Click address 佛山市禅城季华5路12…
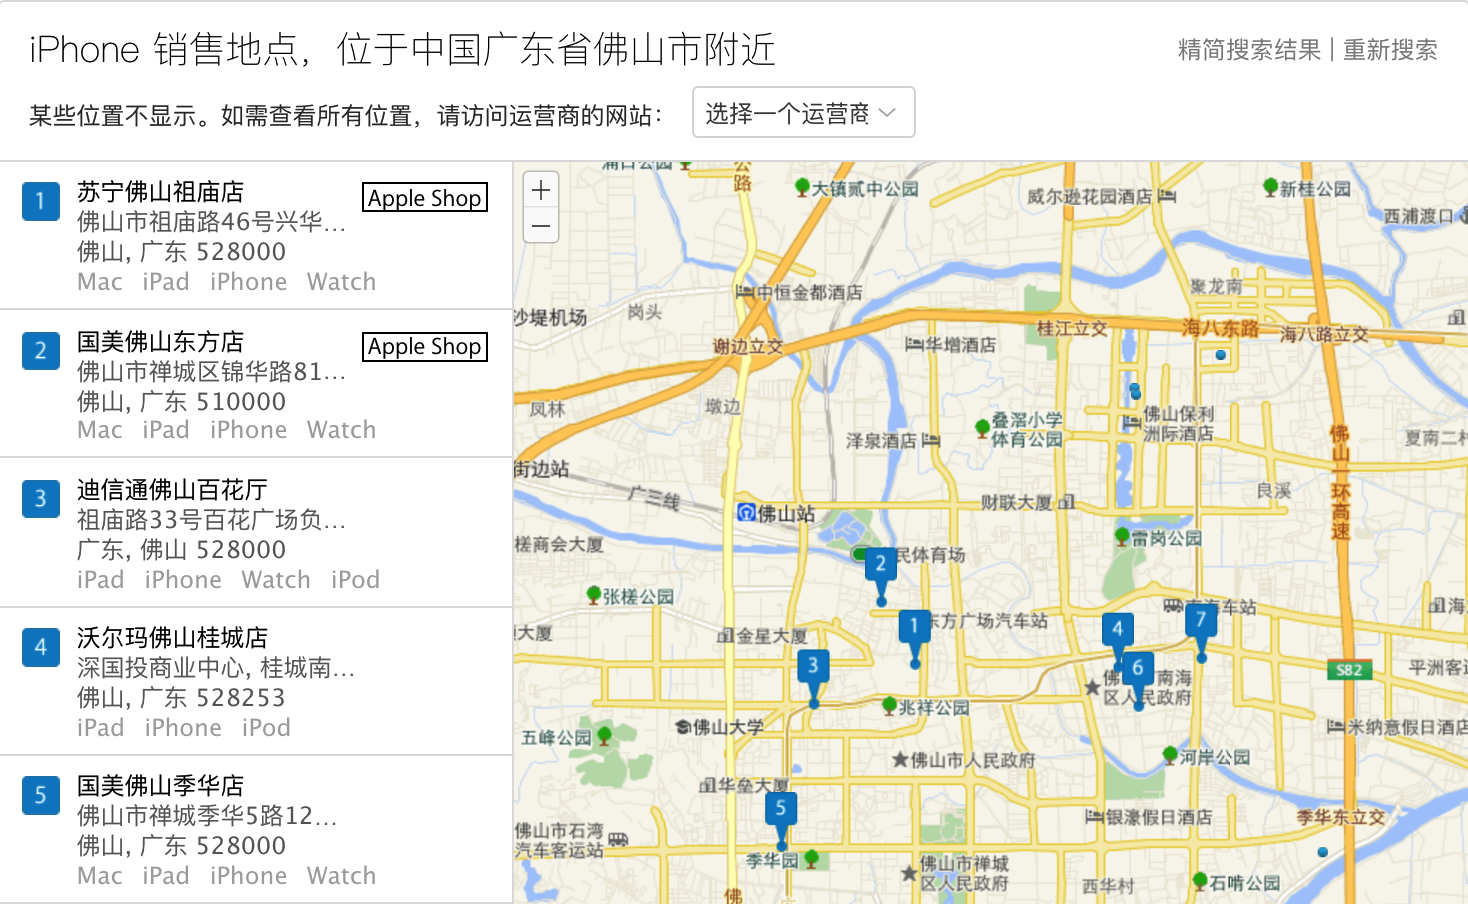Screen dimensions: 1468x904 pyautogui.click(x=207, y=816)
